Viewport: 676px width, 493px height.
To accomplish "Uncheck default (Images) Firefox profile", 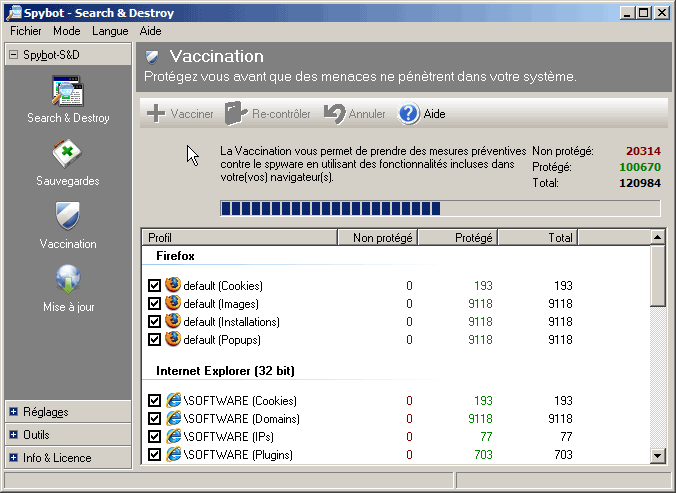I will point(154,304).
